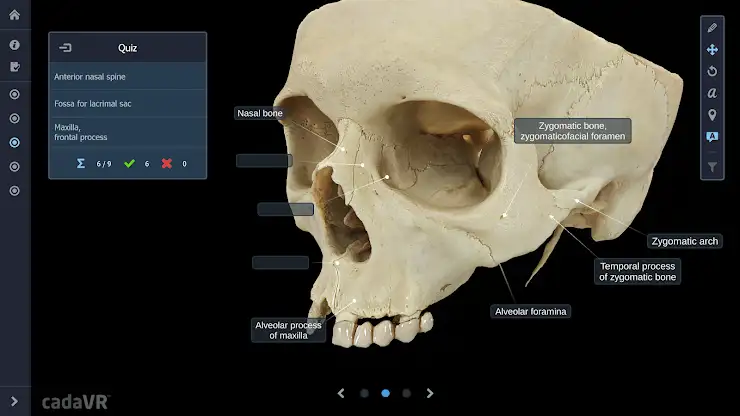This screenshot has width=740, height=416.
Task: Open the info icon in sidebar
Action: [x=15, y=45]
